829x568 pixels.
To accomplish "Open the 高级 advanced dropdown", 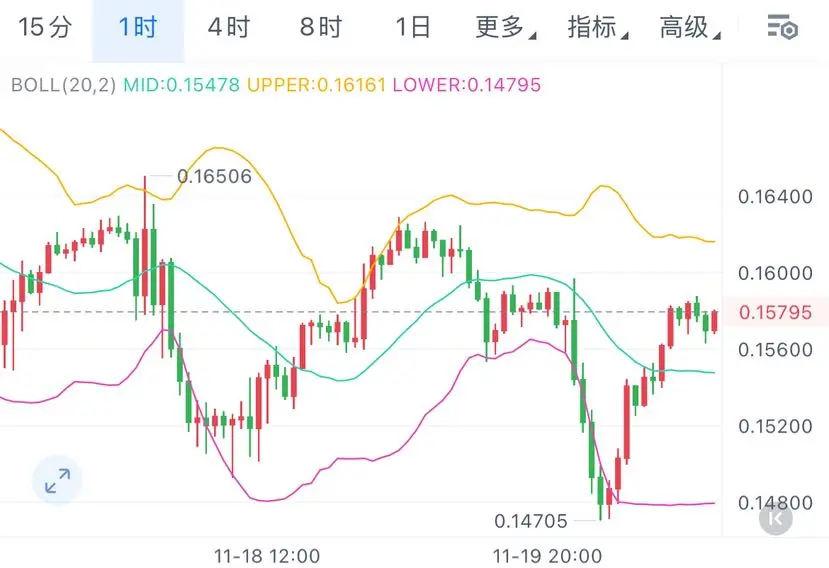I will click(690, 28).
